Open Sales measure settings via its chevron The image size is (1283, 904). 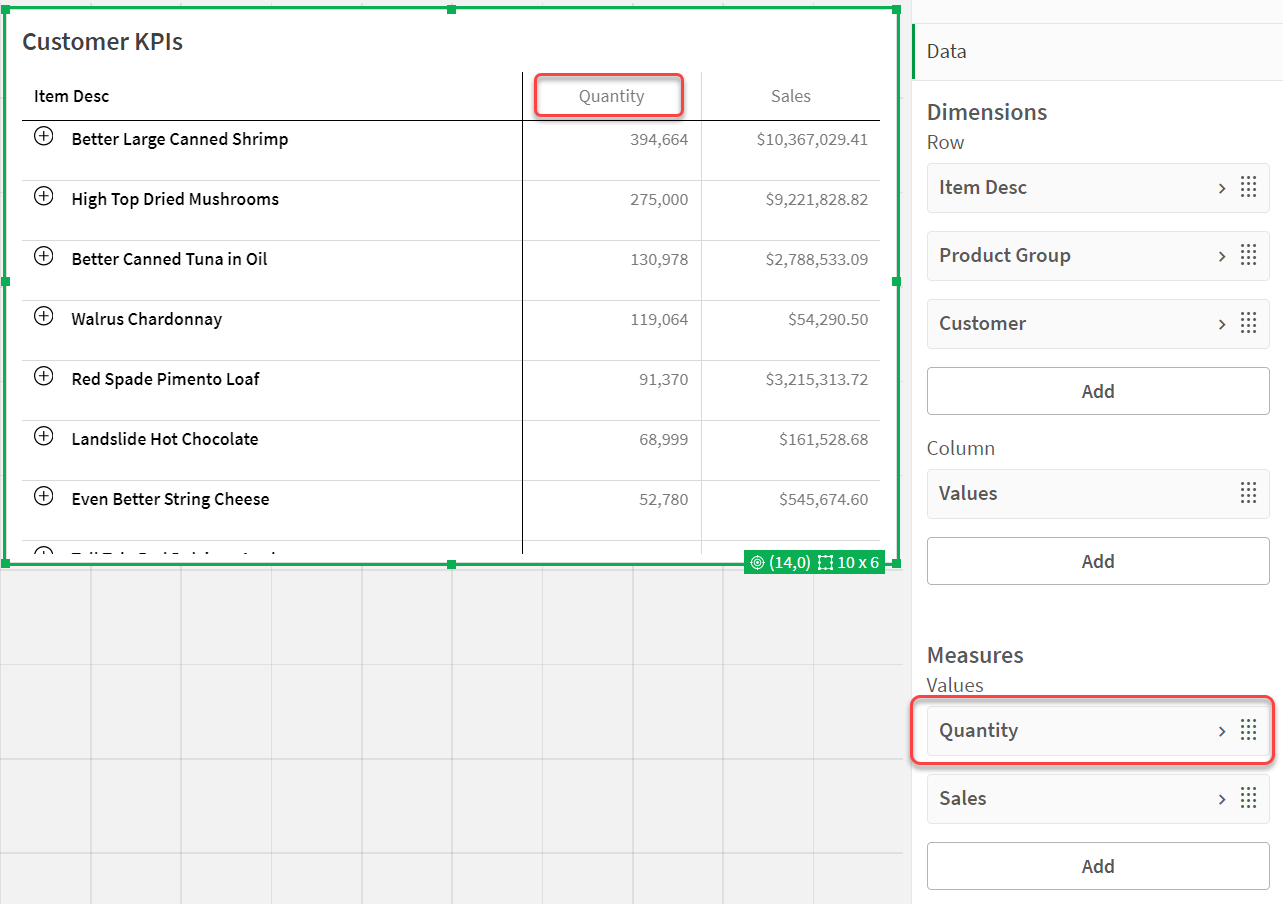pos(1221,798)
